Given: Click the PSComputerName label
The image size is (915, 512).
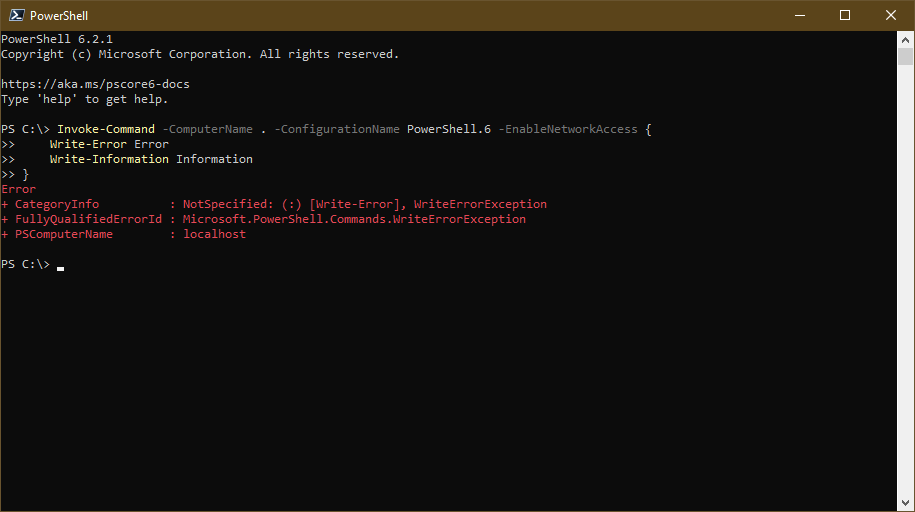Looking at the screenshot, I should tap(64, 234).
